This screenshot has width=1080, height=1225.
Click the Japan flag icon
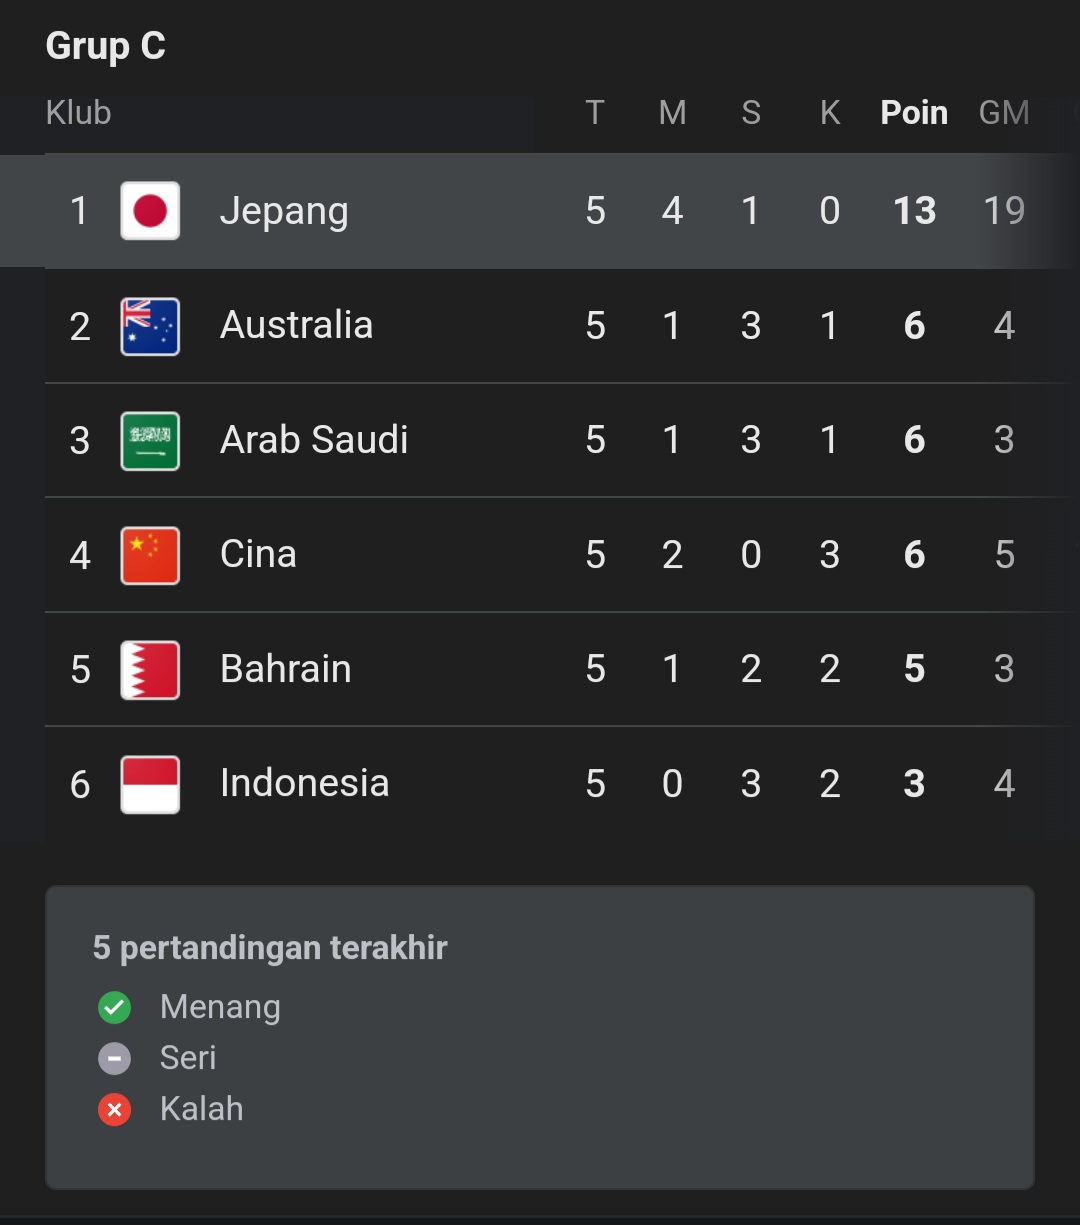click(150, 211)
